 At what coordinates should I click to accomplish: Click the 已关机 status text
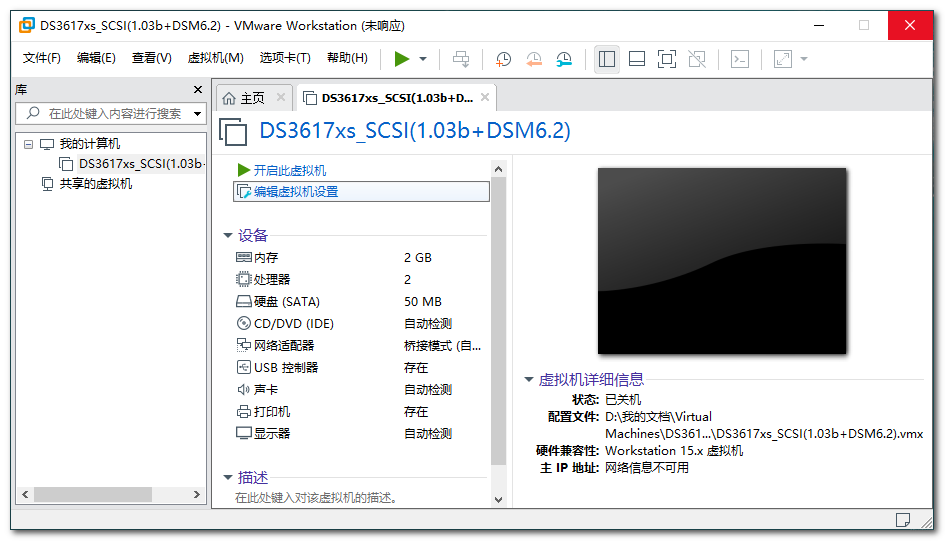623,400
